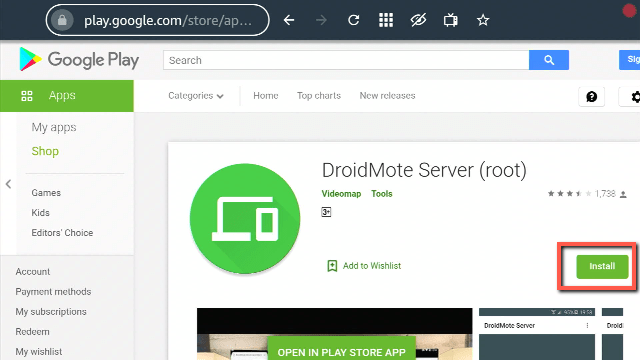
Task: Open the Home tab
Action: [x=266, y=96]
